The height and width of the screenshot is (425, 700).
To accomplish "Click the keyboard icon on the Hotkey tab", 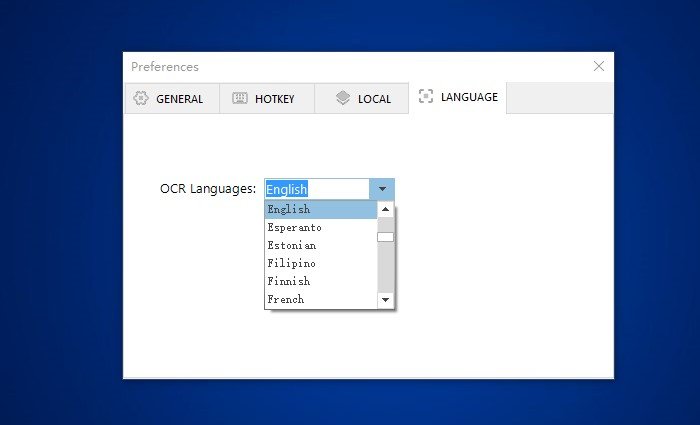I will (x=240, y=98).
